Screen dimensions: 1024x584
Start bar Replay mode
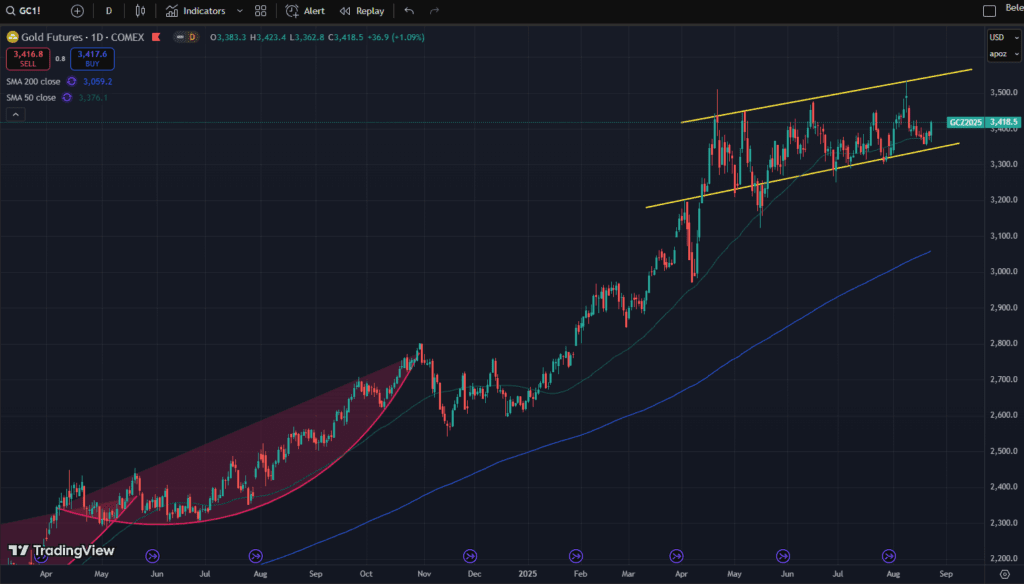click(361, 11)
